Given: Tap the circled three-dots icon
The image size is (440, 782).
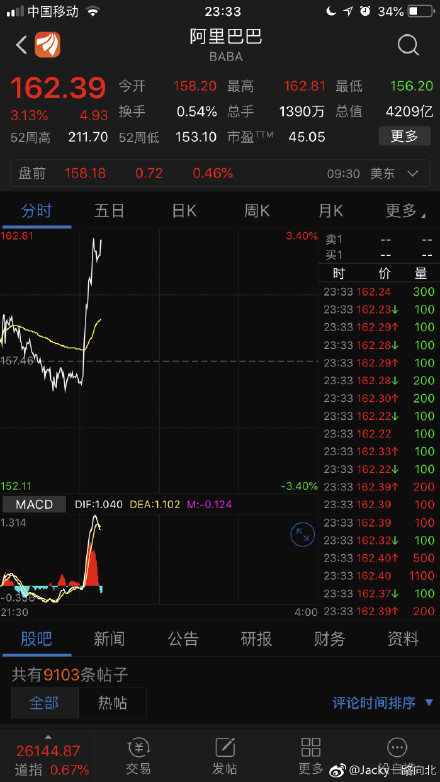Looking at the screenshot, I should pyautogui.click(x=398, y=748).
